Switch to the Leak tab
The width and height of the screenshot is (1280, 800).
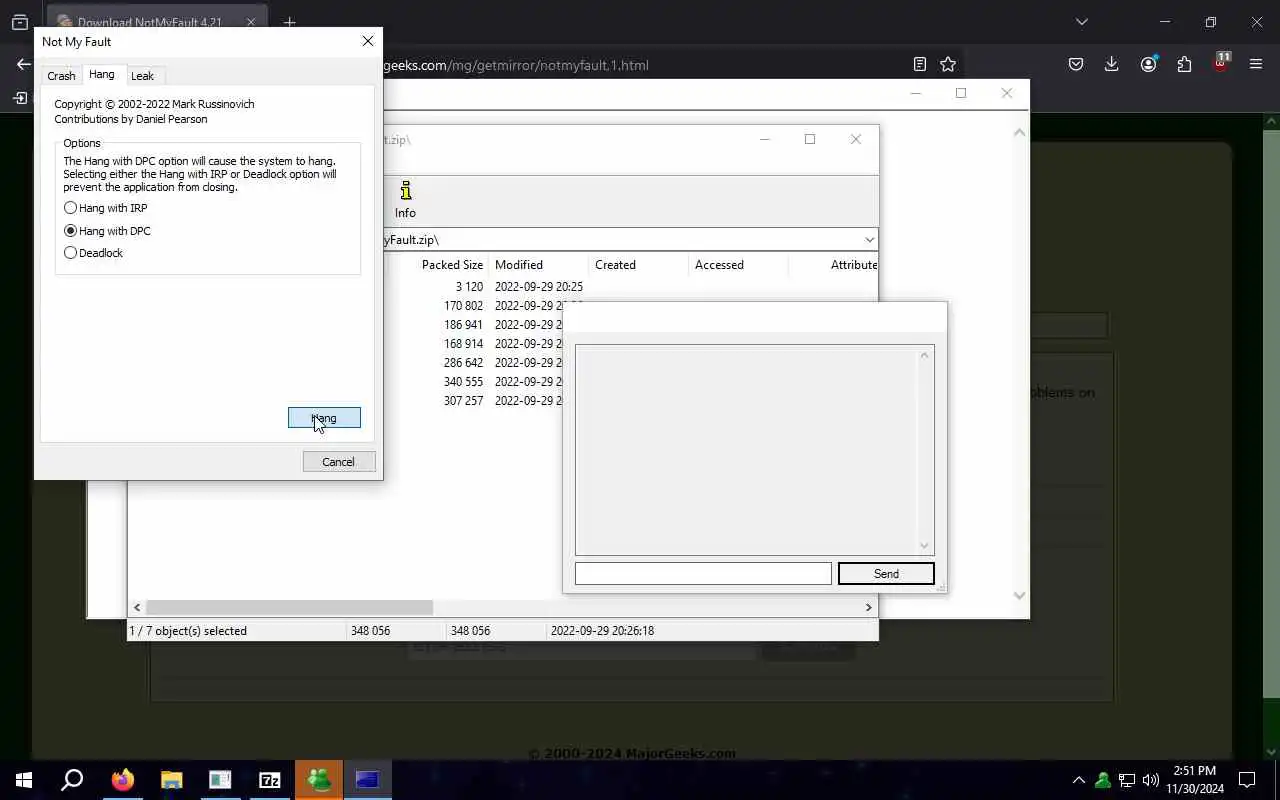coord(142,76)
